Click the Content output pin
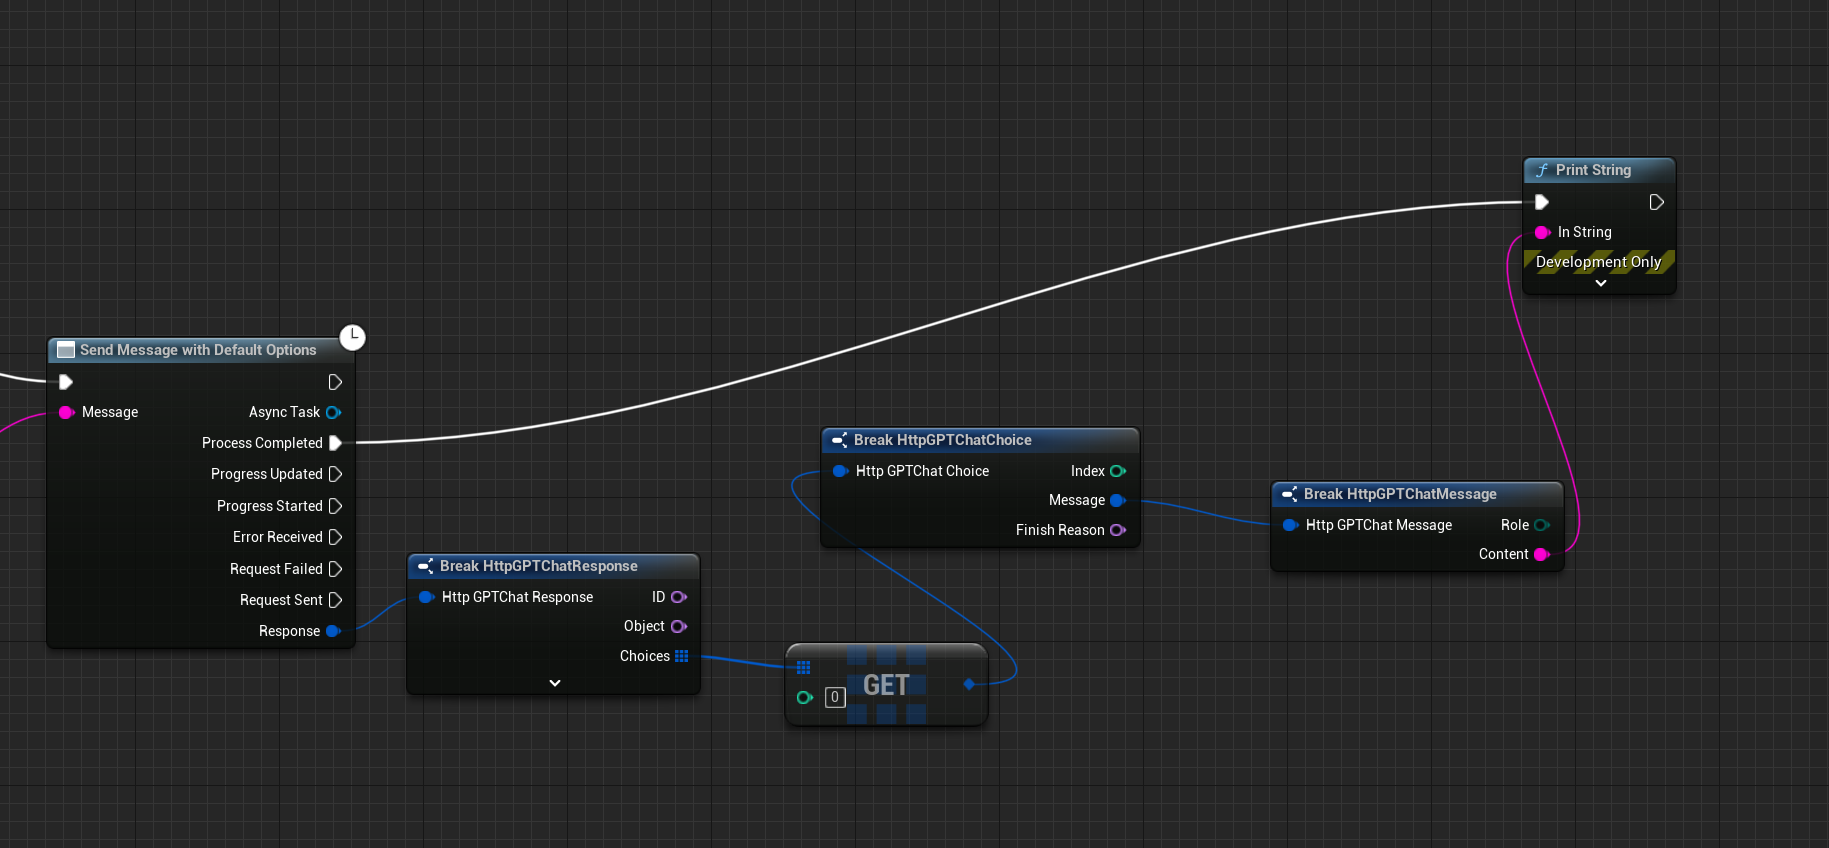 [x=1541, y=554]
